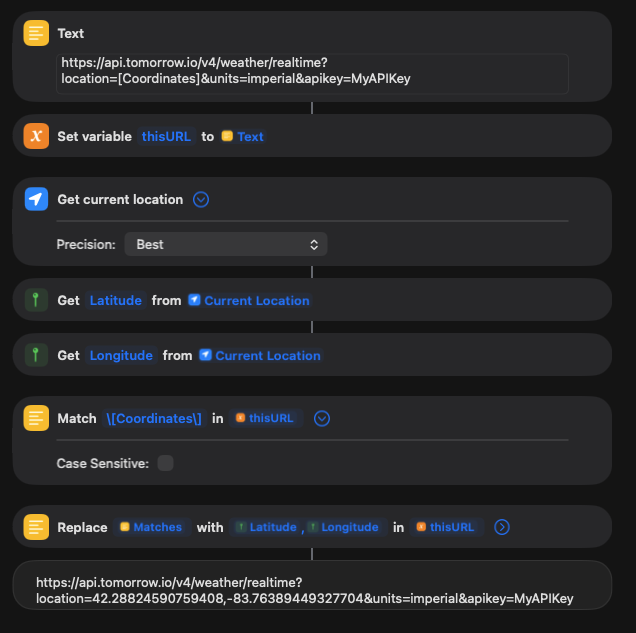The width and height of the screenshot is (636, 633).
Task: Click the Matches token in the Replace action
Action: [x=151, y=527]
